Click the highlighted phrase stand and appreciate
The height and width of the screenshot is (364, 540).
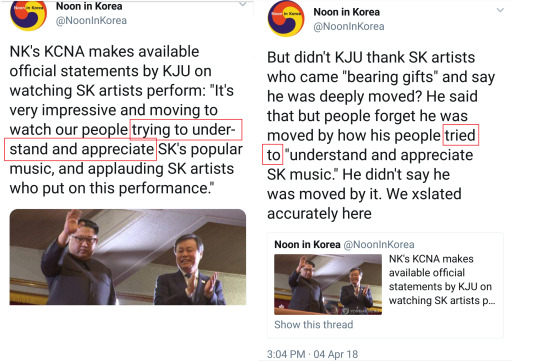[81, 149]
